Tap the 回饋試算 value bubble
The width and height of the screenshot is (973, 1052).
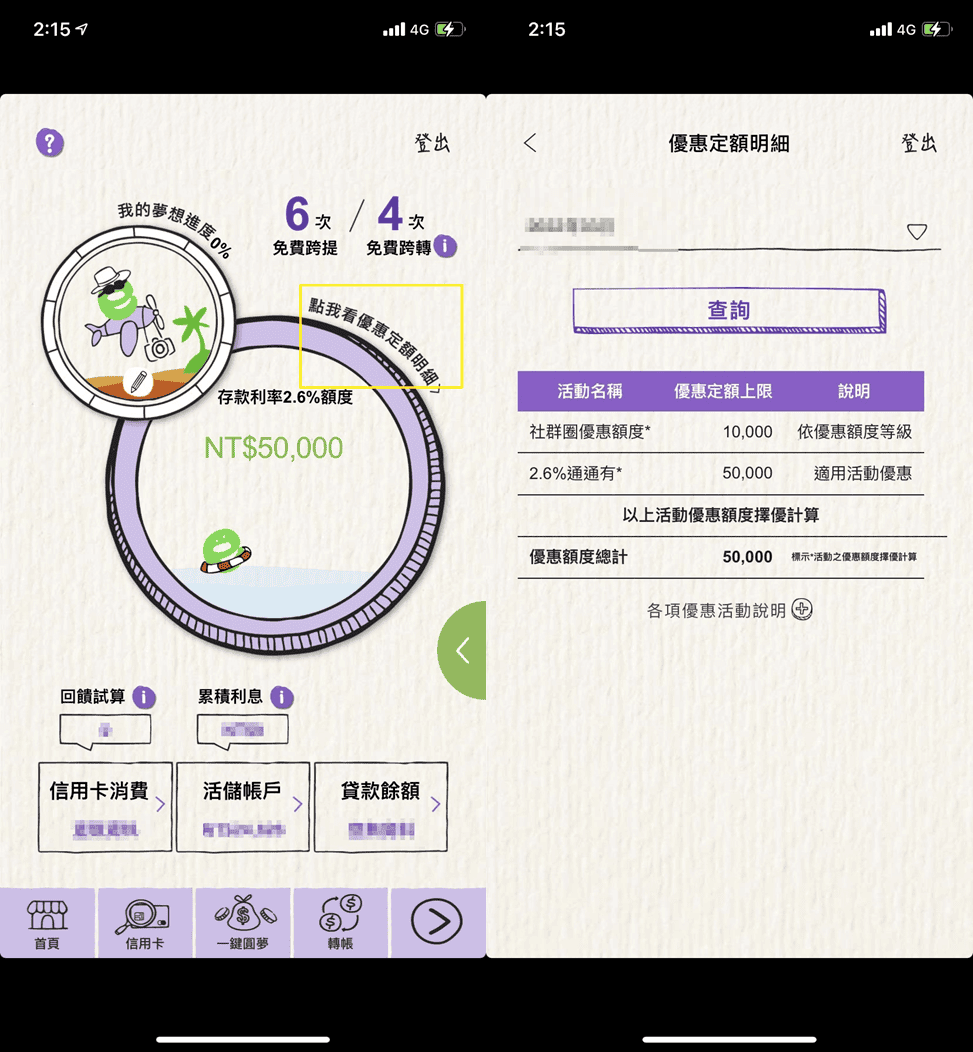[x=105, y=731]
